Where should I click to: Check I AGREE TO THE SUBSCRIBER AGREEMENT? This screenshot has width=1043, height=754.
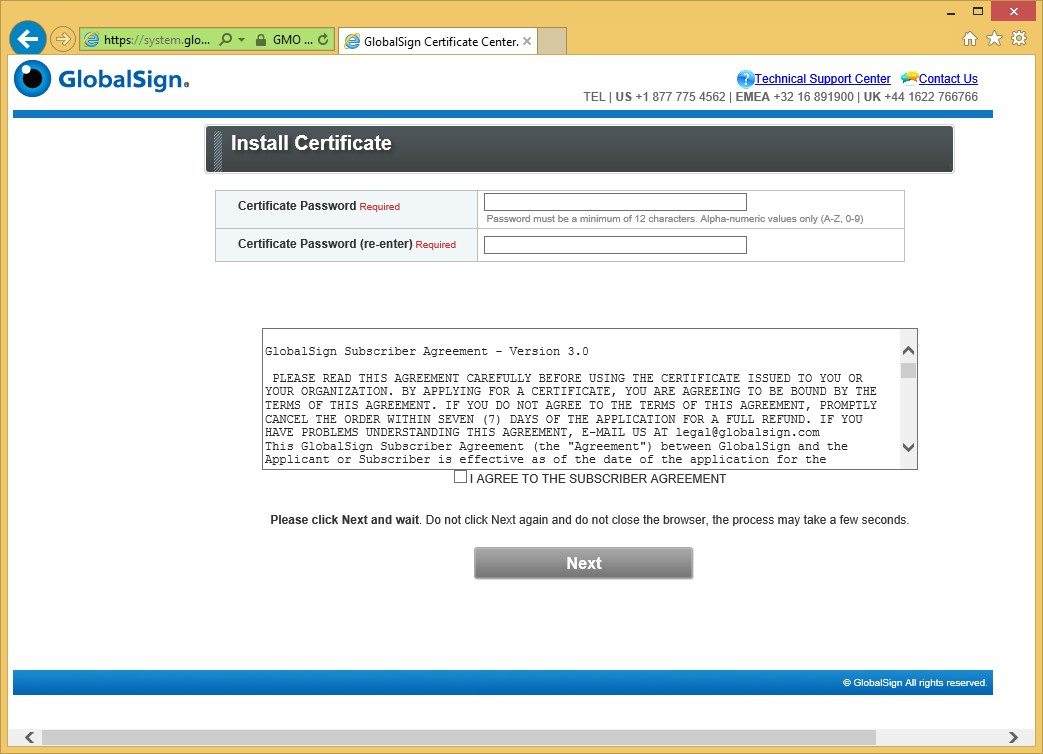pyautogui.click(x=460, y=477)
